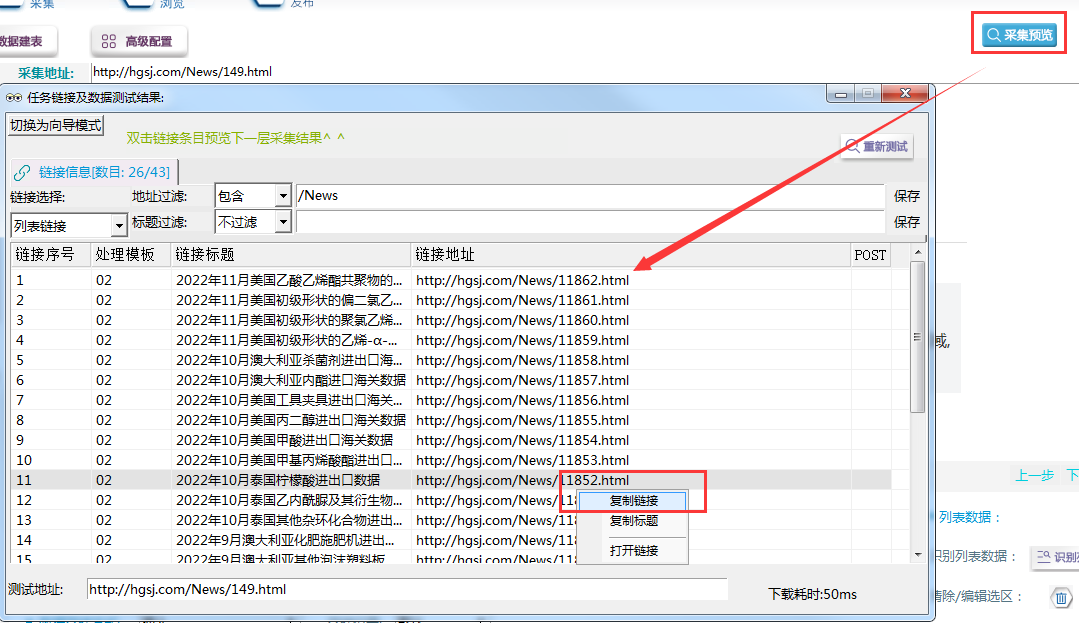The height and width of the screenshot is (623, 1079).
Task: Click the magnifier icon on 重新测试
Action: [x=852, y=146]
